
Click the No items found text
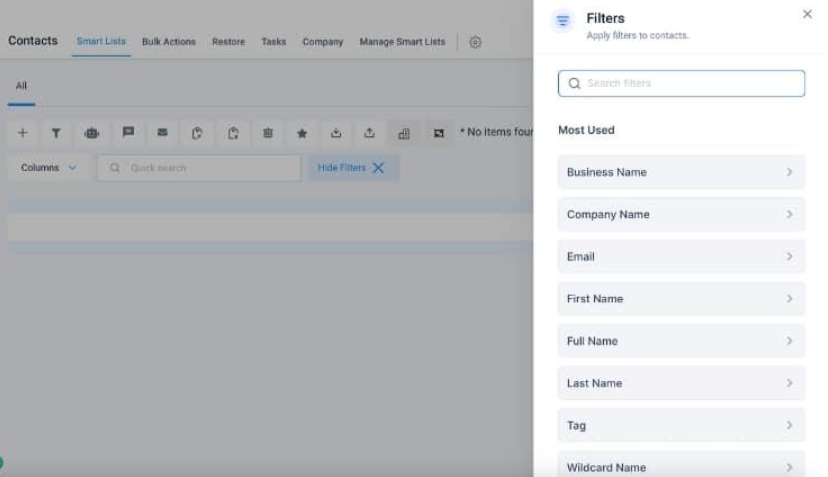coord(496,132)
